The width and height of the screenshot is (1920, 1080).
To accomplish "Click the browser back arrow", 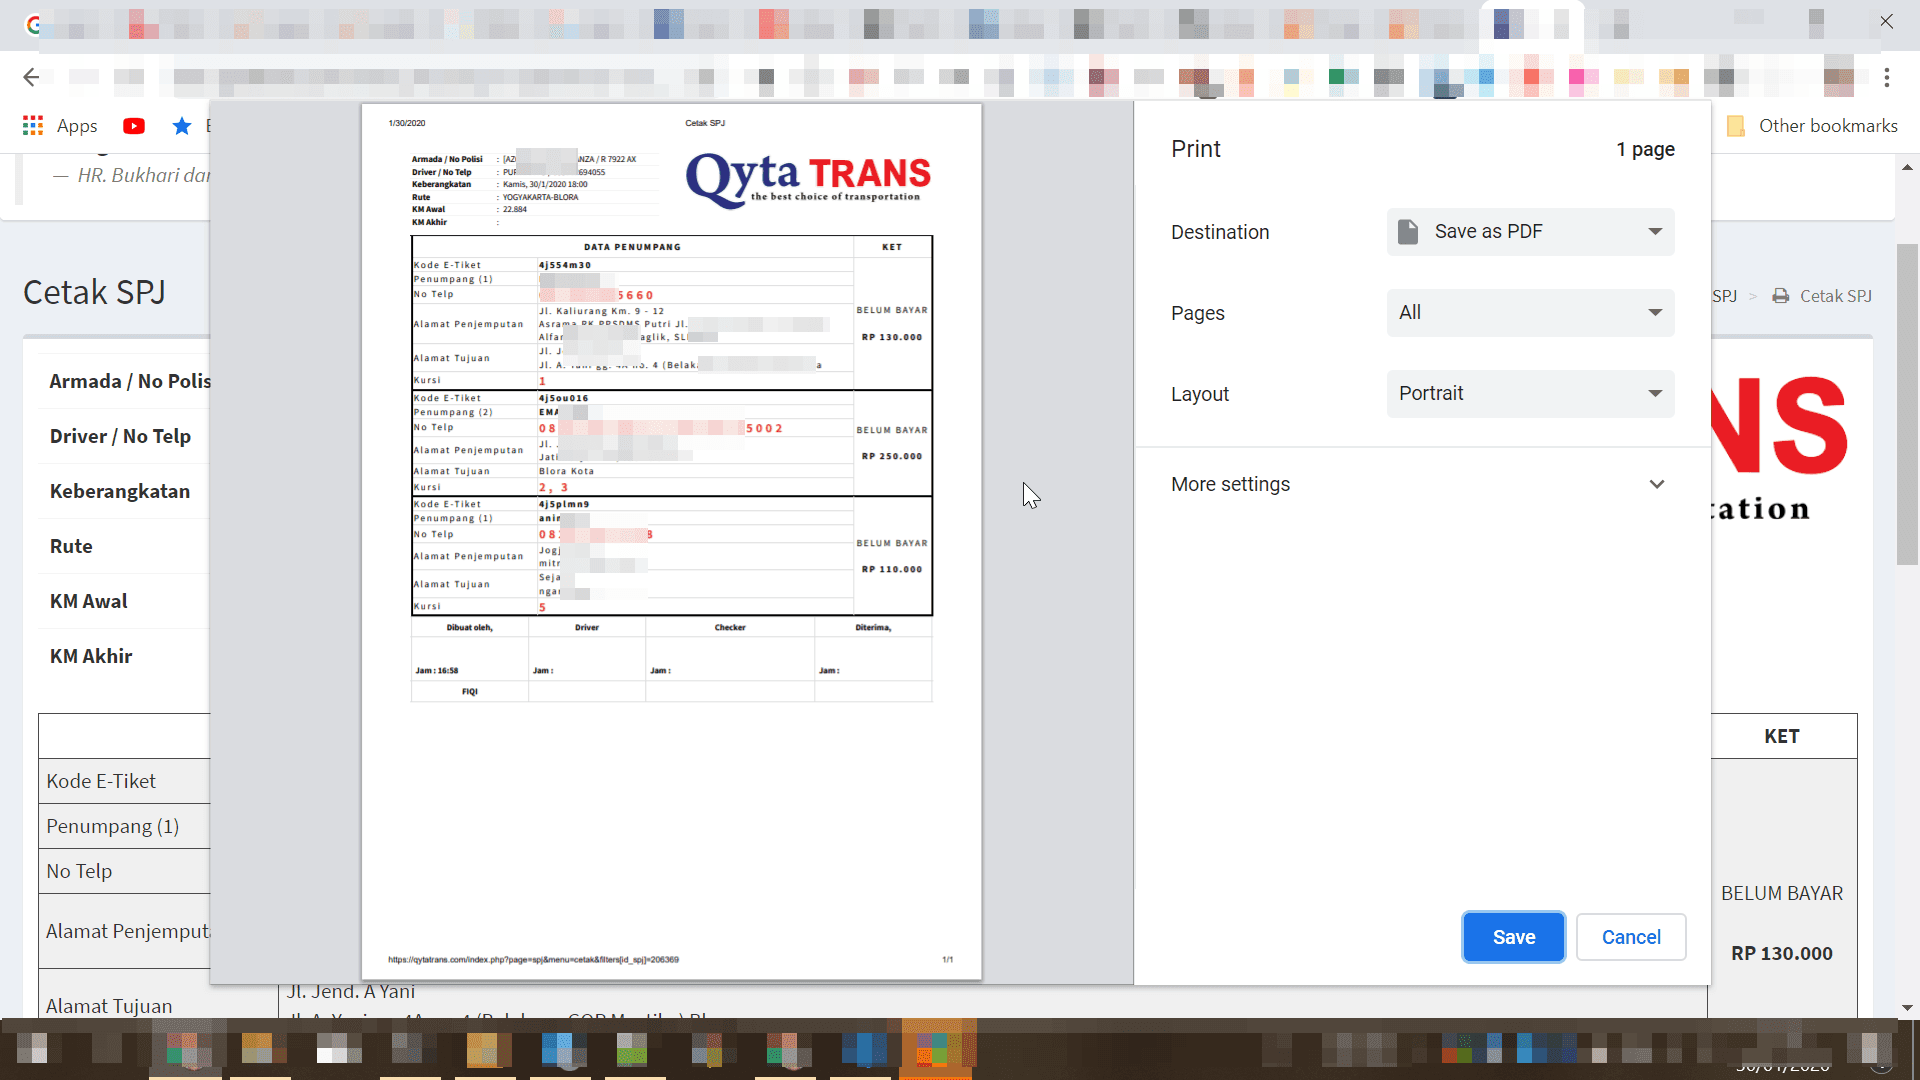I will (31, 77).
